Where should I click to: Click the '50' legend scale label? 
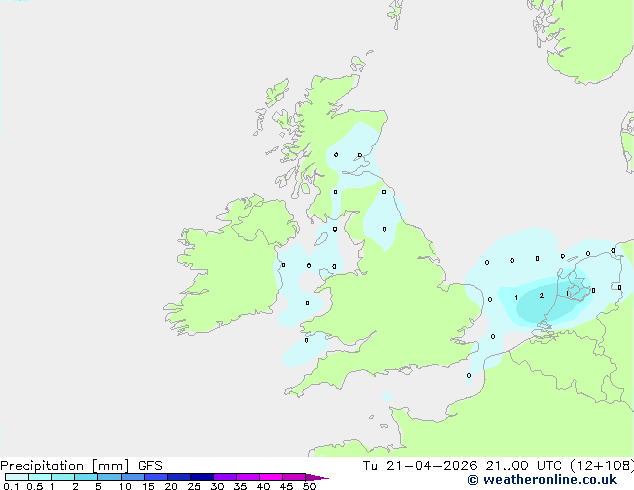click(x=310, y=486)
